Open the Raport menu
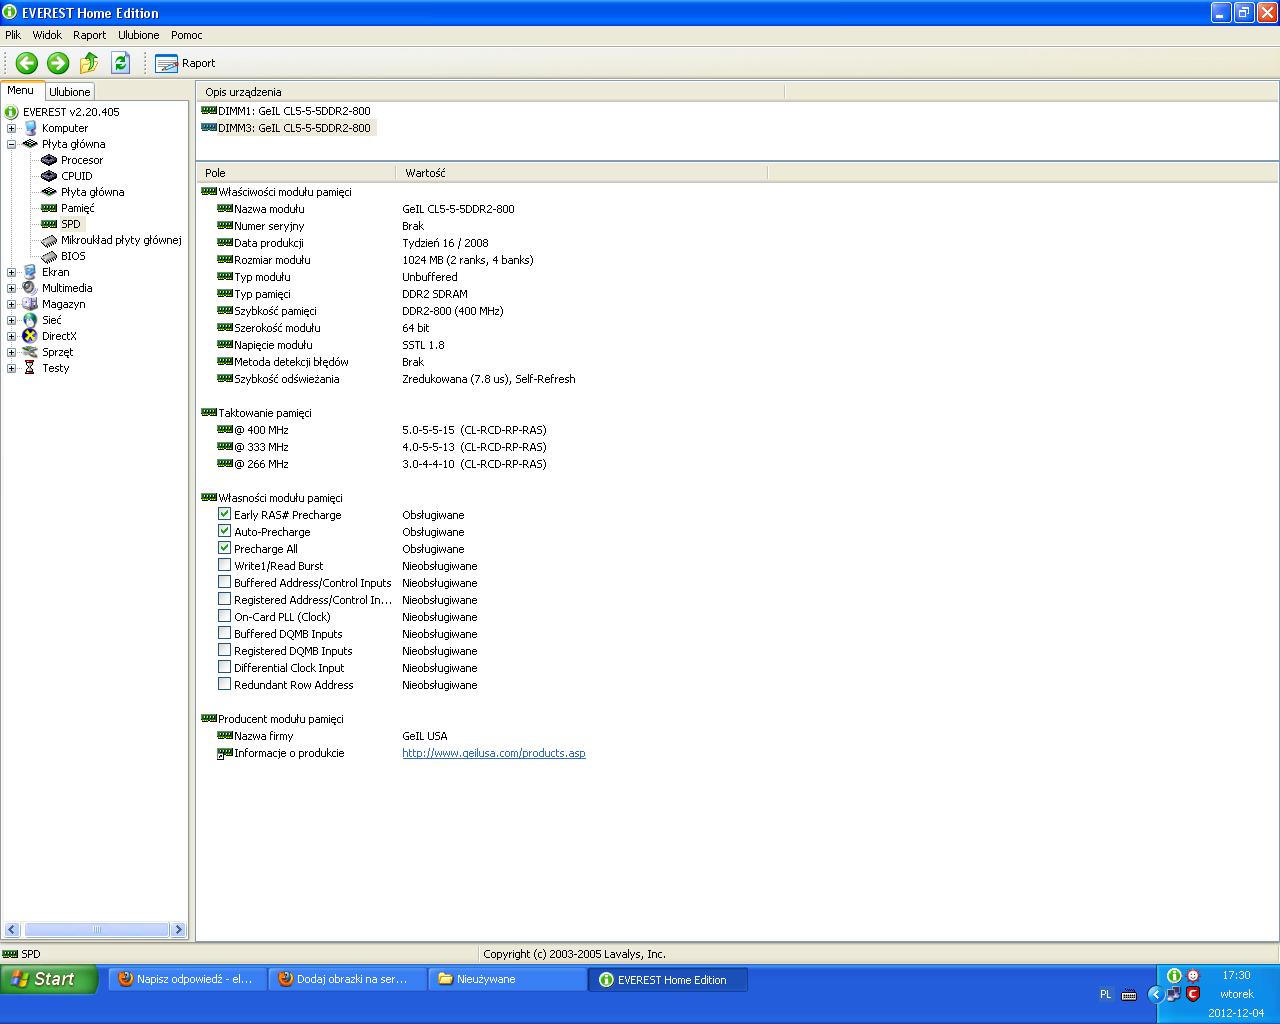 point(89,35)
